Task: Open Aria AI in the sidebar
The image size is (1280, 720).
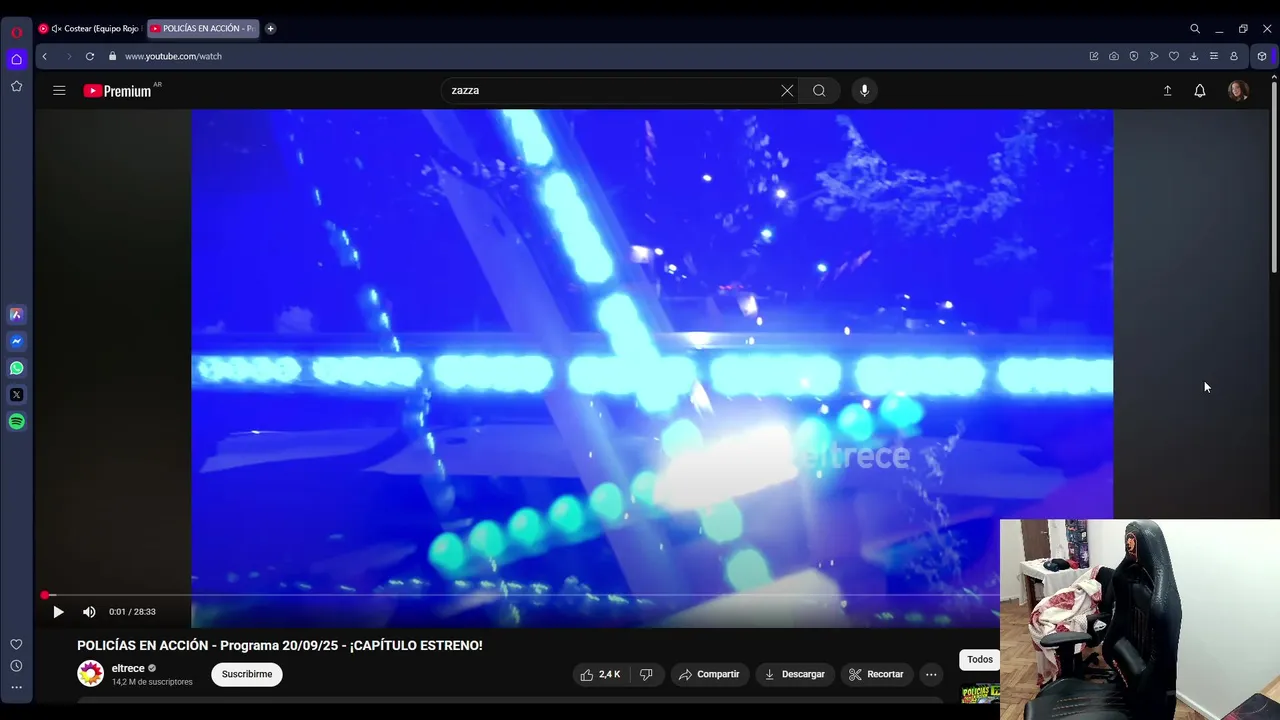Action: 16,314
